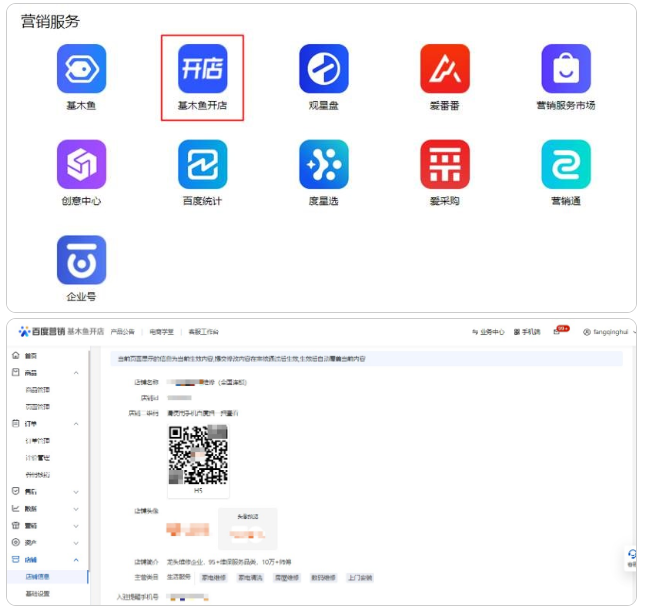Click the blurred store ID value

tap(179, 398)
